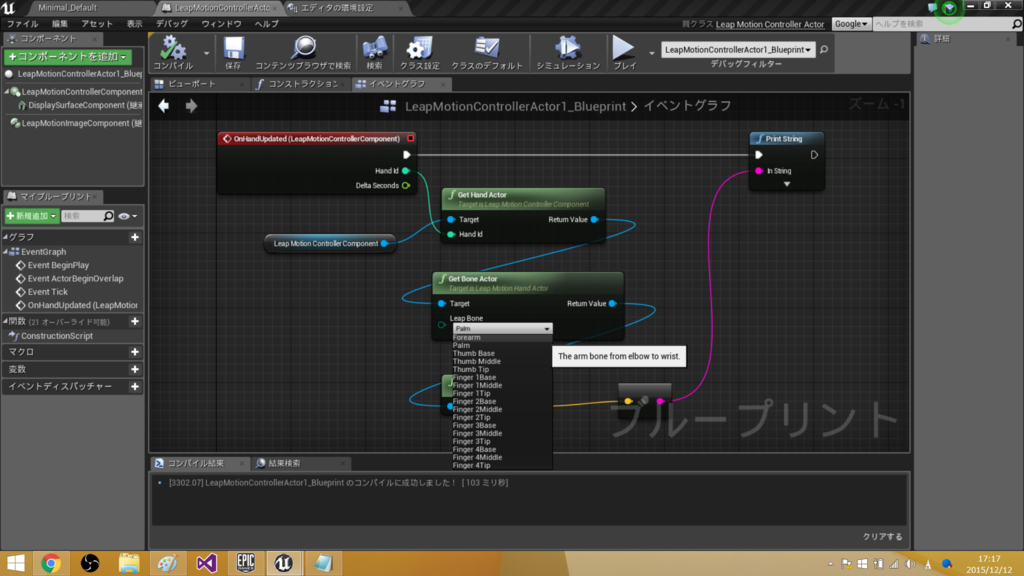The height and width of the screenshot is (576, 1024).
Task: Click the Leap Bone Palm combo box
Action: coord(502,328)
